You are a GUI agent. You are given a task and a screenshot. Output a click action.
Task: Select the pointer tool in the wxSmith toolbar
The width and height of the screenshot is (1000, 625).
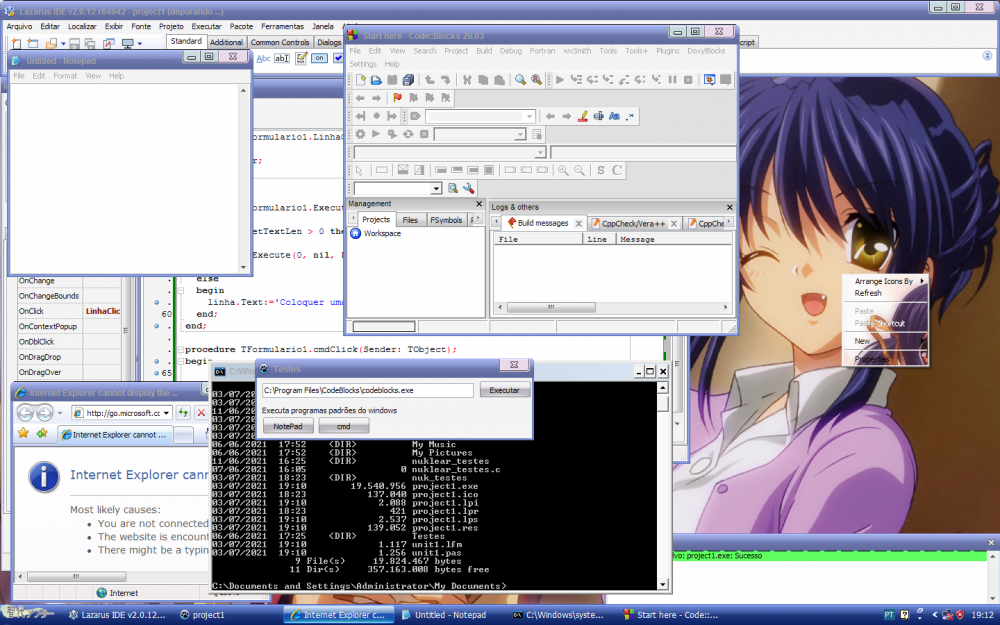tap(360, 170)
